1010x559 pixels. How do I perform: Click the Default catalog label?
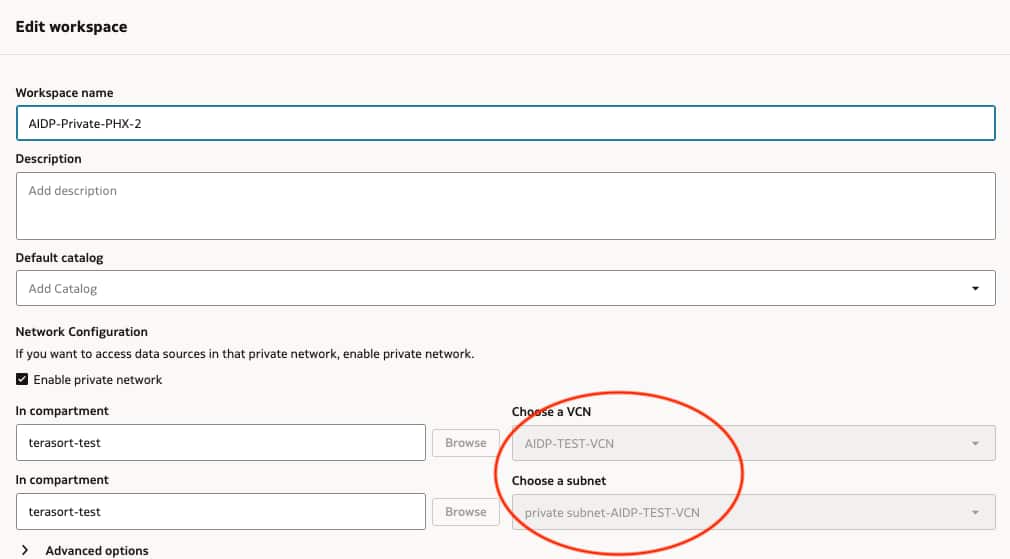tap(59, 258)
